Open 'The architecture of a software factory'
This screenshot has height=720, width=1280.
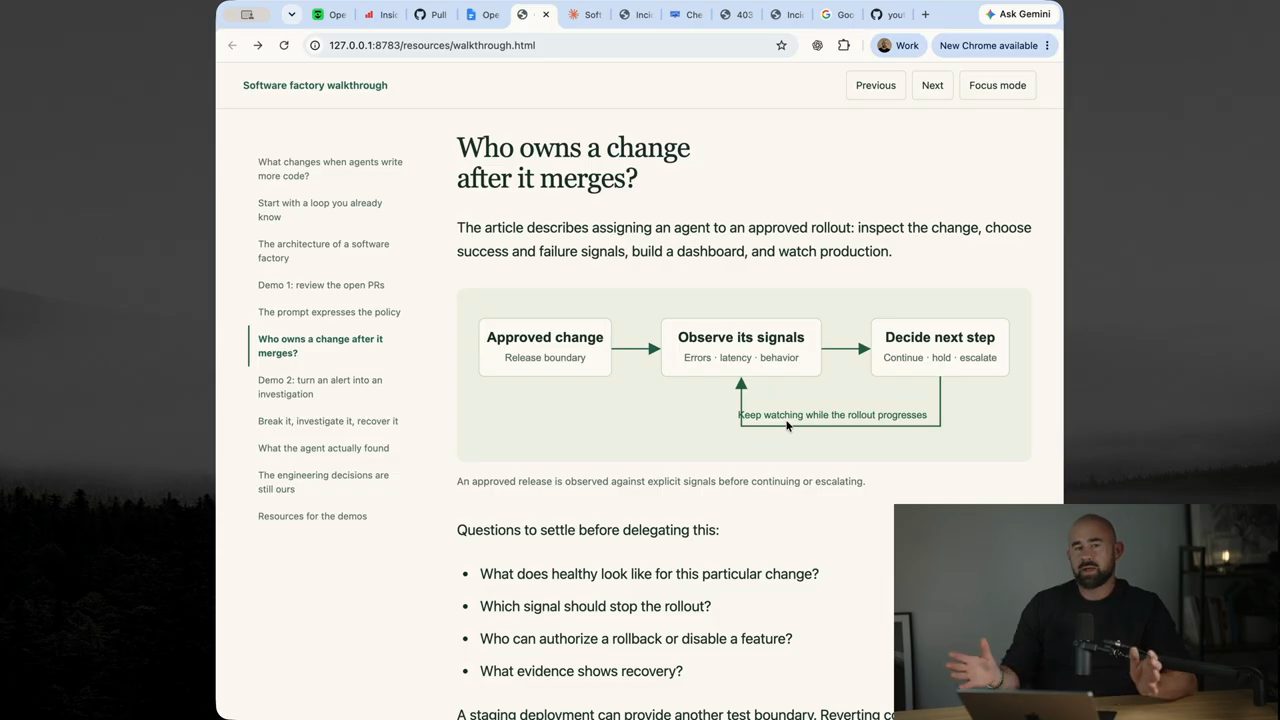pos(324,251)
